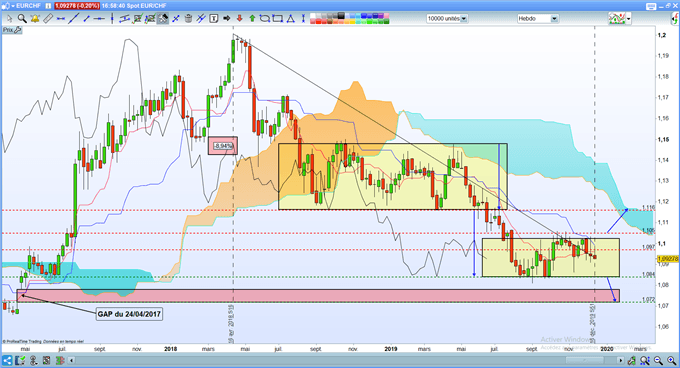Open instrument info next to EURCHF
The height and width of the screenshot is (368, 680).
(48, 6)
